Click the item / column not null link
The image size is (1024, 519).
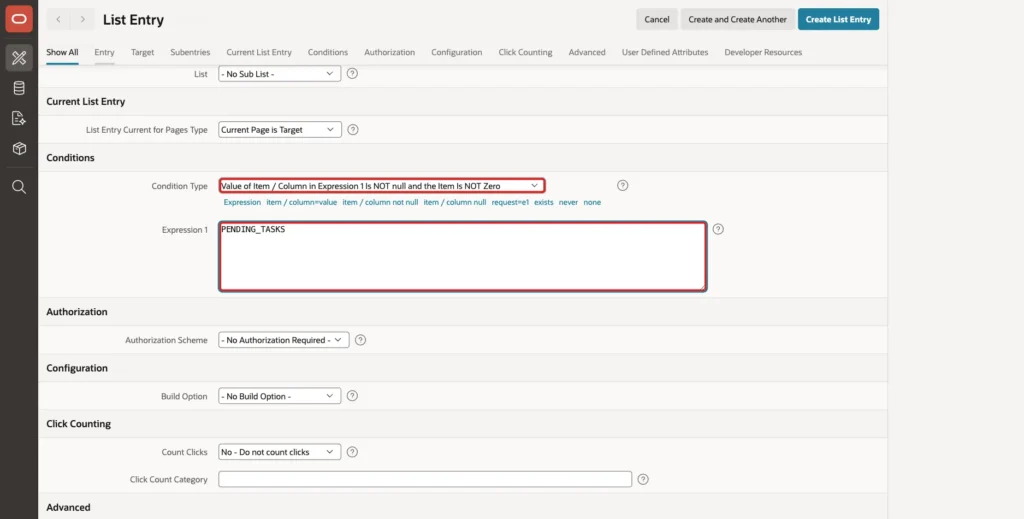[380, 202]
